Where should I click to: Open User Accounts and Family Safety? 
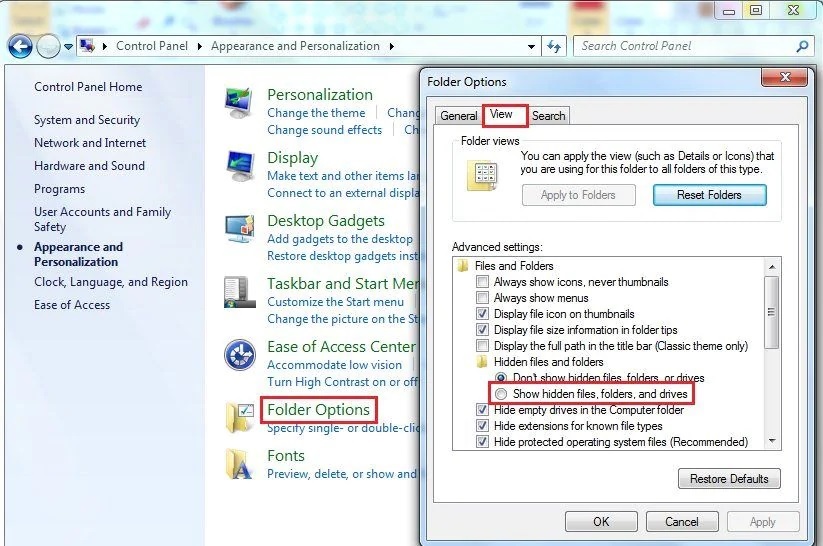[102, 219]
